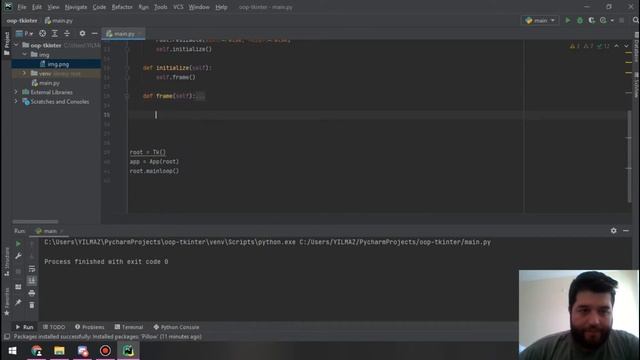Screen dimensions: 640x360
Task: Collapse the oop-tkinter project root
Action: (x=16, y=45)
